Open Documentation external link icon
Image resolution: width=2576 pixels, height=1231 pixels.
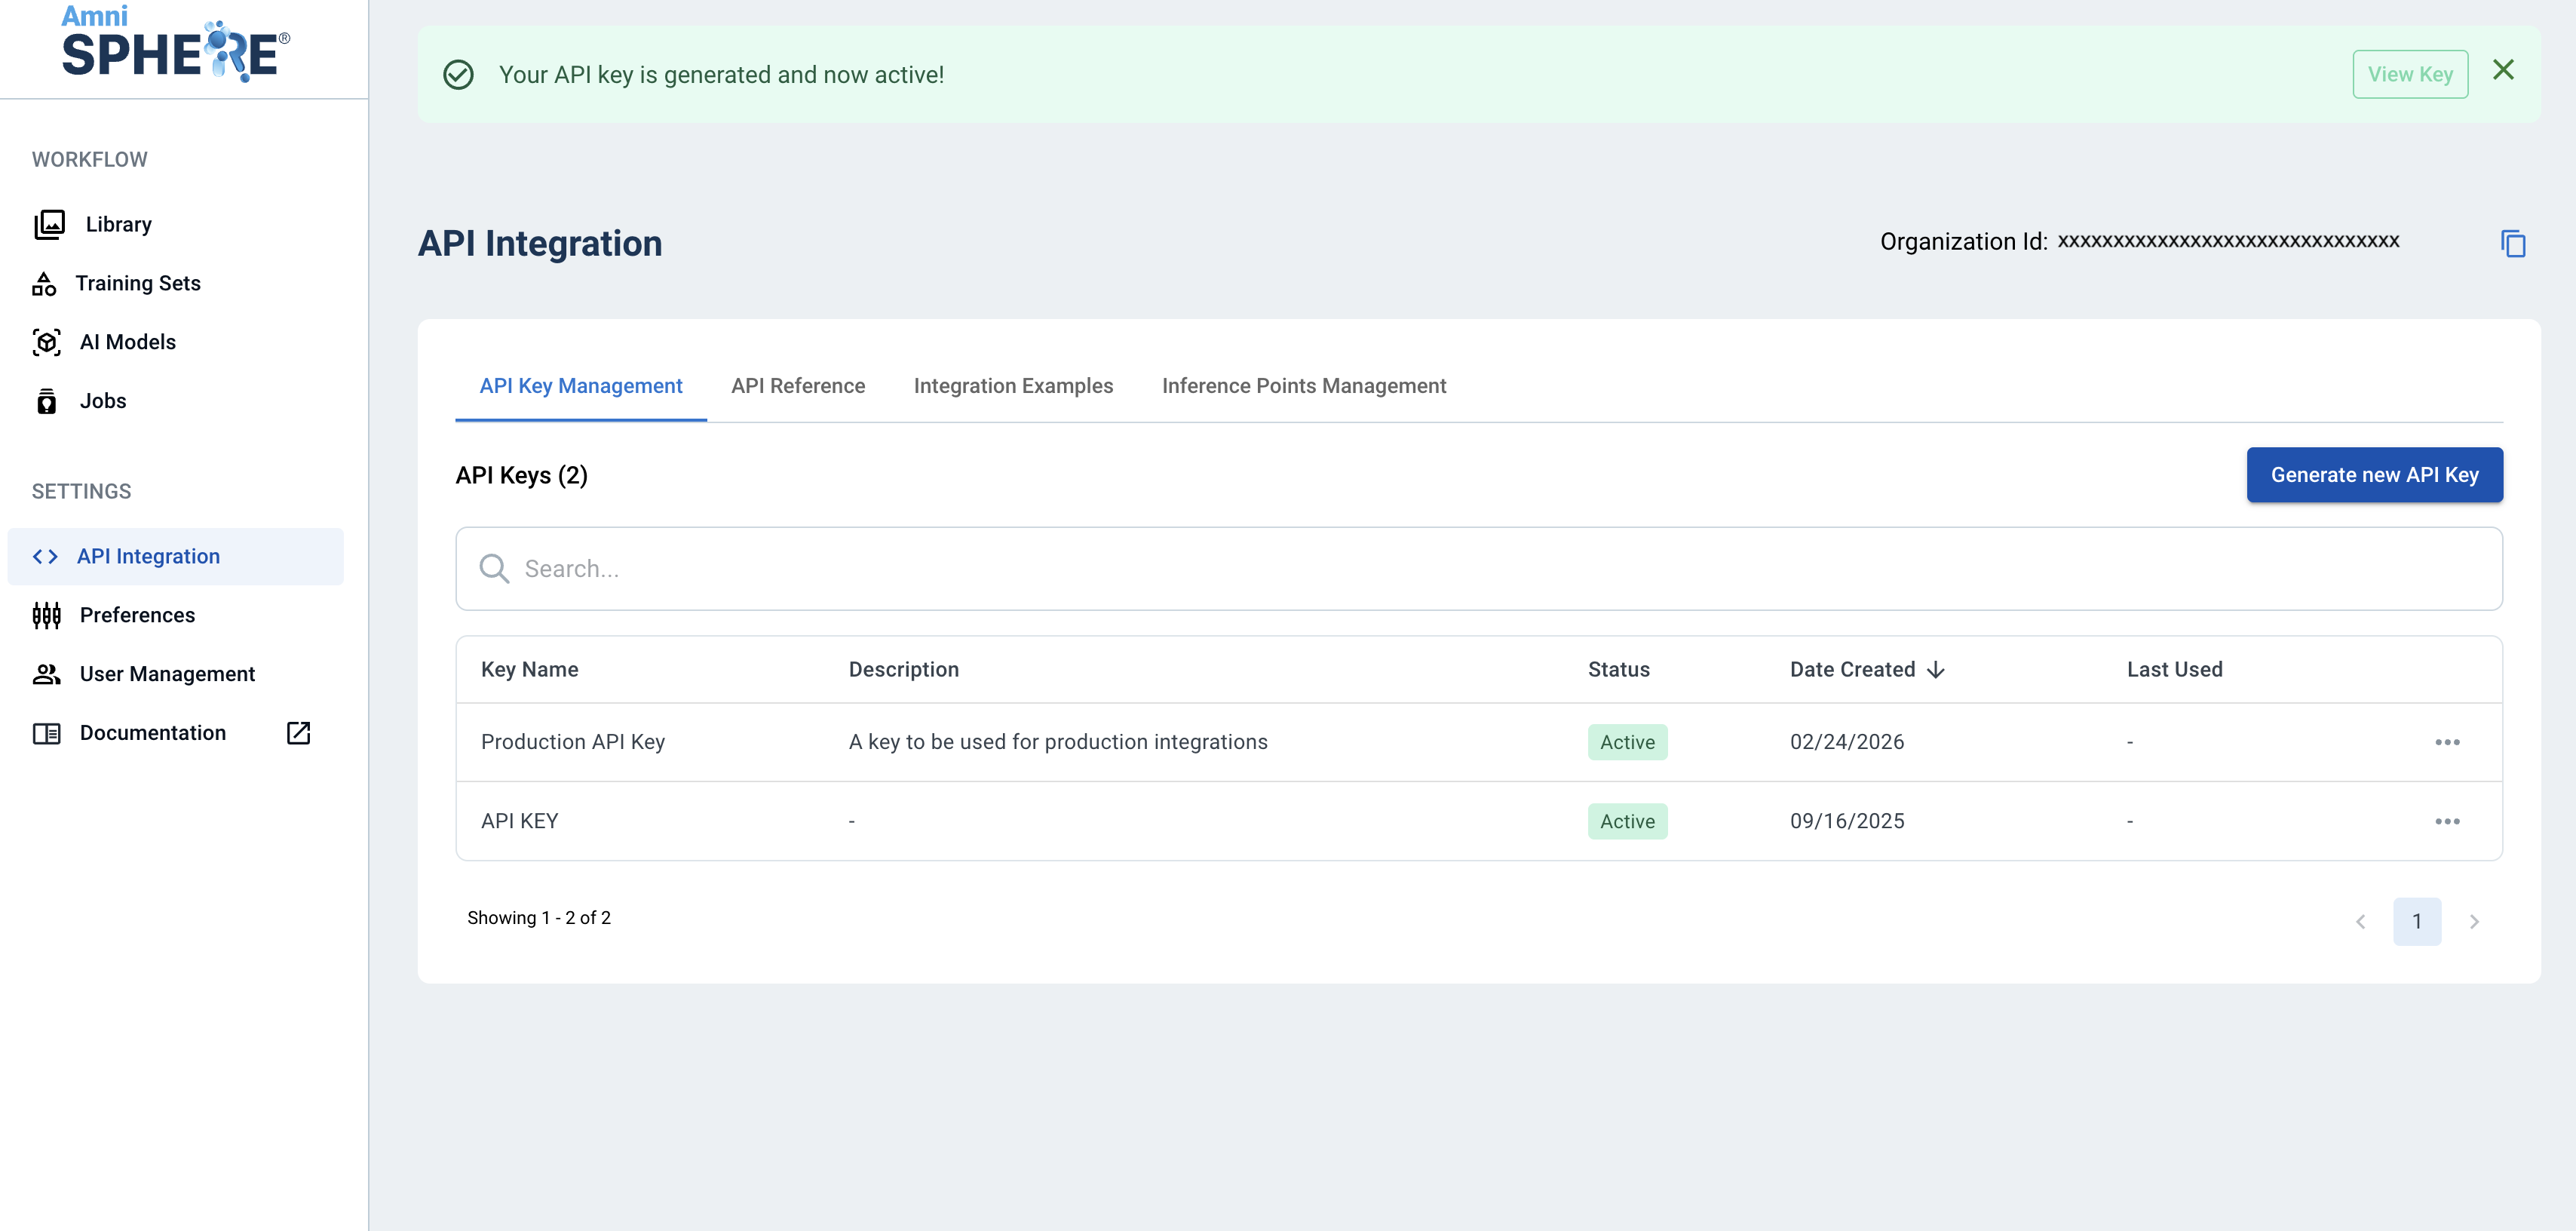tap(298, 733)
